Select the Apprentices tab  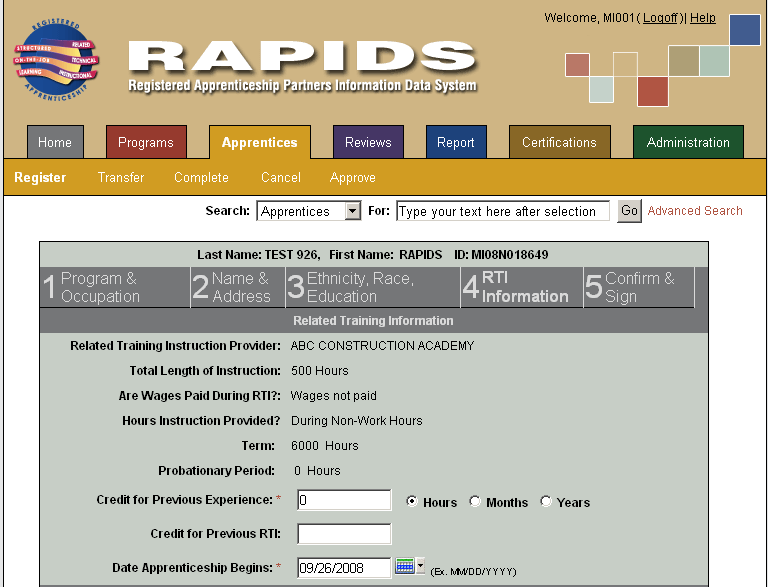pos(260,142)
